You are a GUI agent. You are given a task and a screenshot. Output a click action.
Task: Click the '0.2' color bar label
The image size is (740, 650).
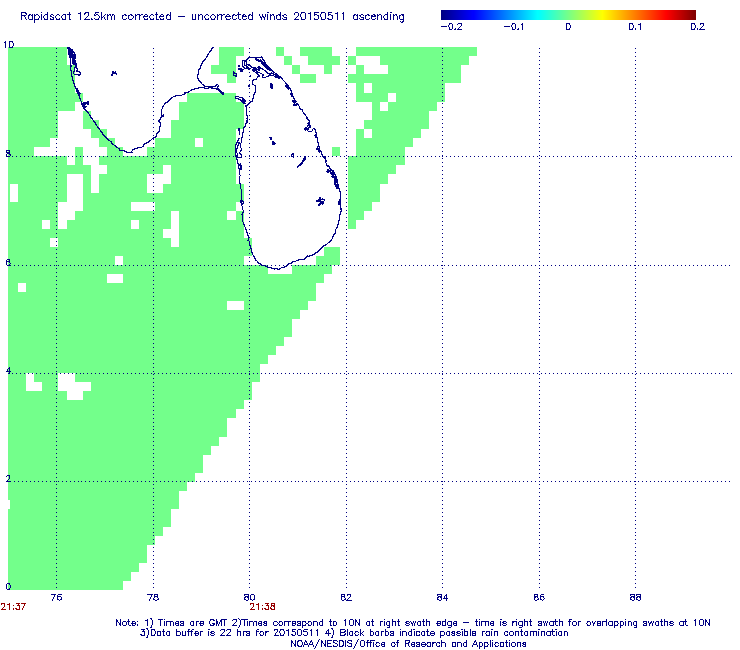click(698, 27)
